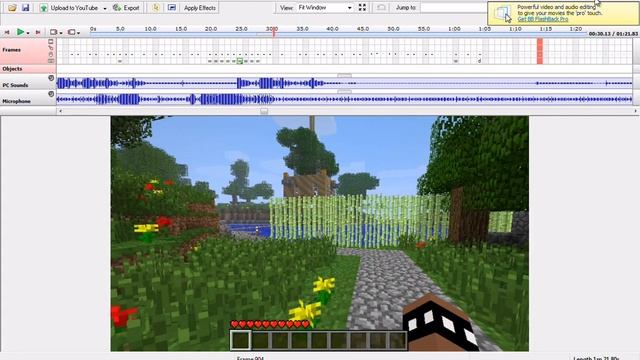Click the scrollbar right arrow under the Microphone track
This screenshot has height=360, width=640.
(x=635, y=111)
